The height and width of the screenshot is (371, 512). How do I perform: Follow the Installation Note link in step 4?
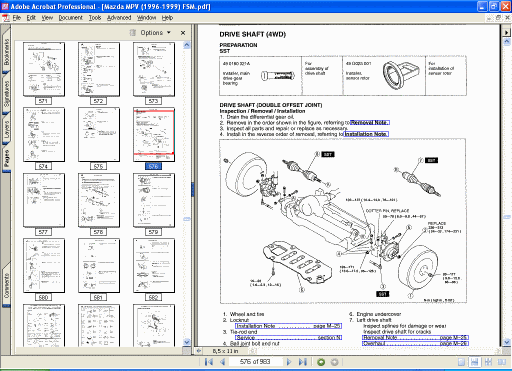366,134
